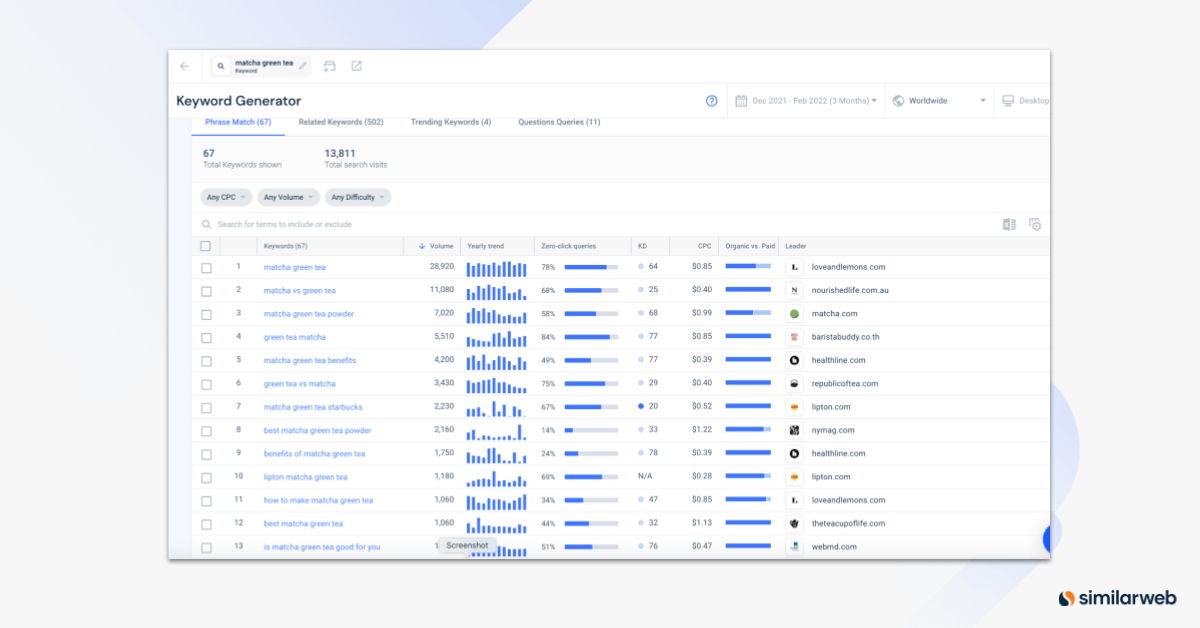Click the Similarweb logo
Screen dimensions: 1200x628
[1117, 598]
